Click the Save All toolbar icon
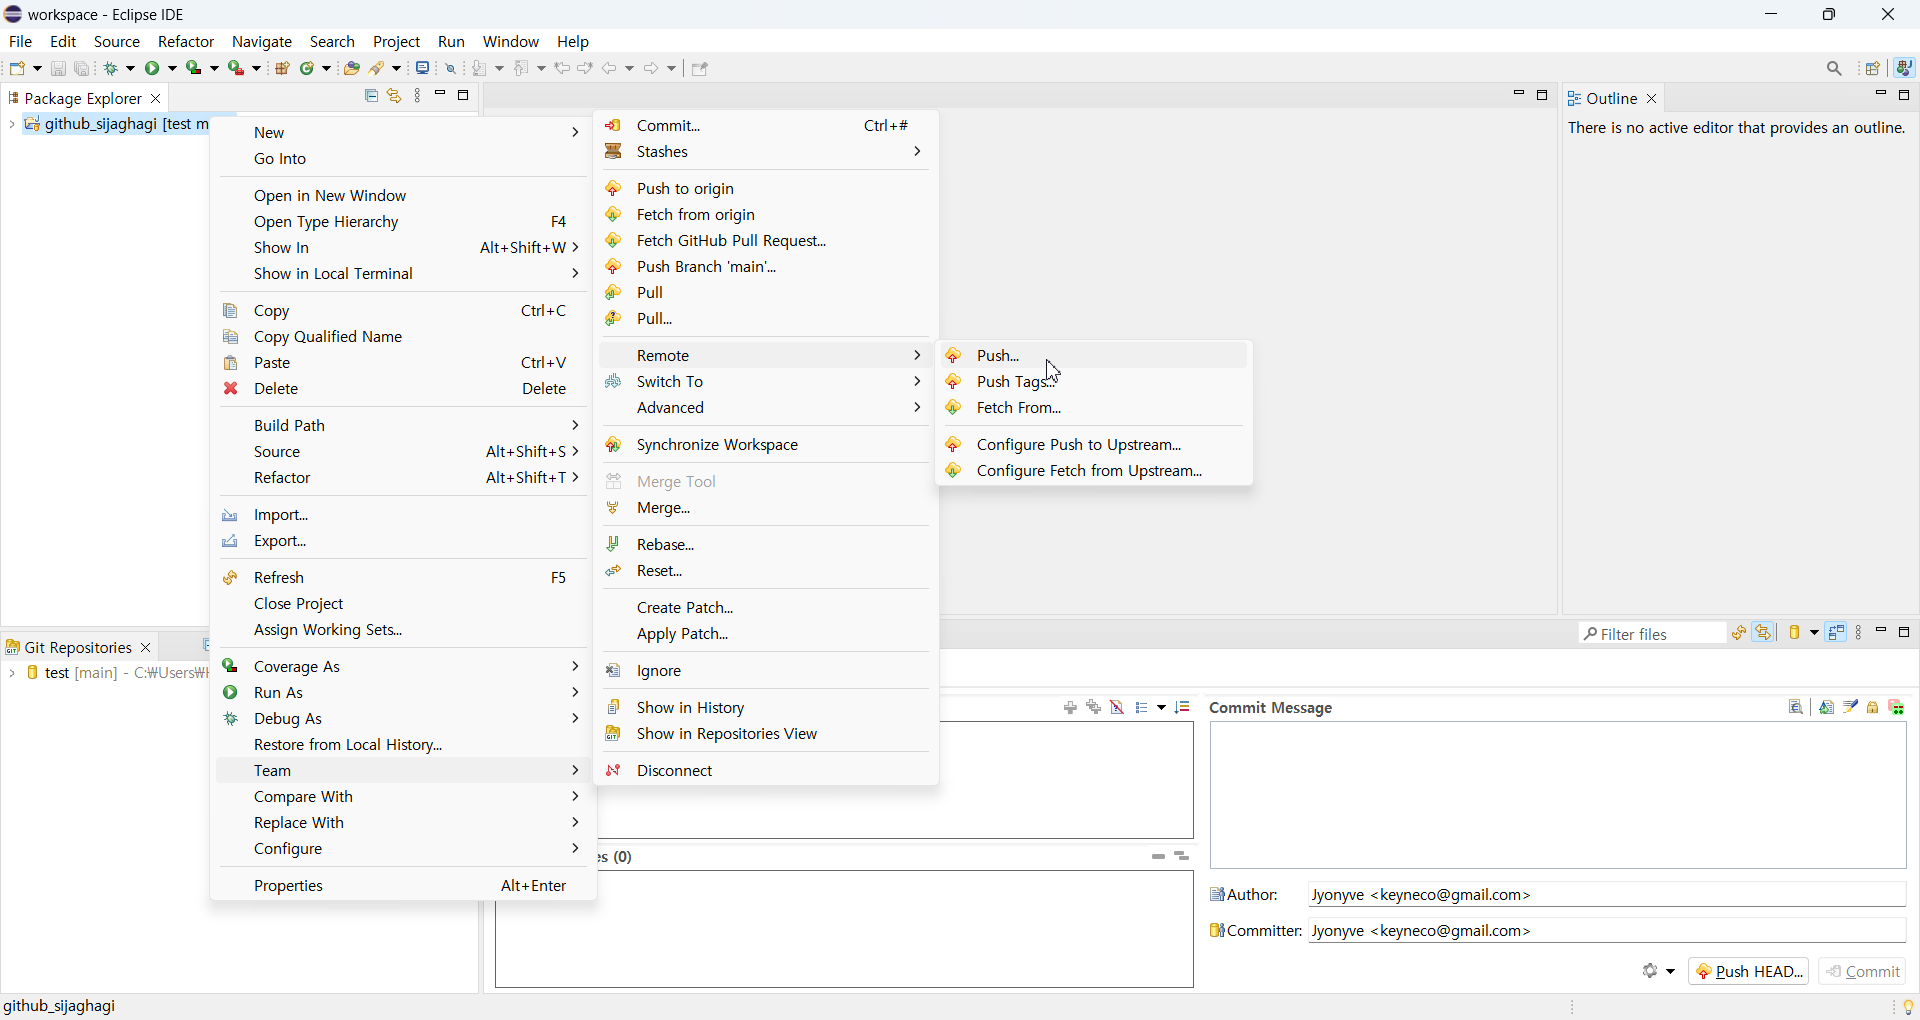Viewport: 1920px width, 1020px height. click(82, 68)
